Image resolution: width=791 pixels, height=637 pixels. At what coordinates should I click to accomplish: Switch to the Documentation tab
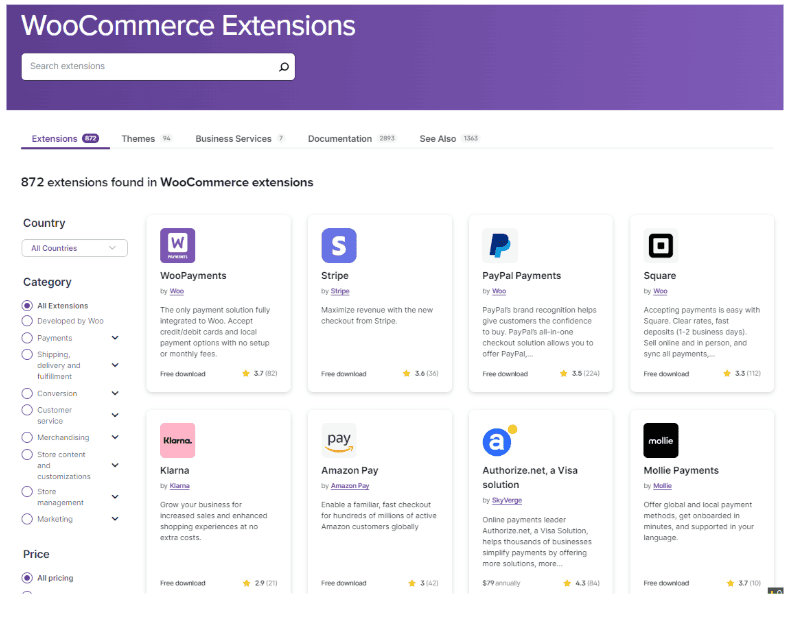click(x=352, y=139)
